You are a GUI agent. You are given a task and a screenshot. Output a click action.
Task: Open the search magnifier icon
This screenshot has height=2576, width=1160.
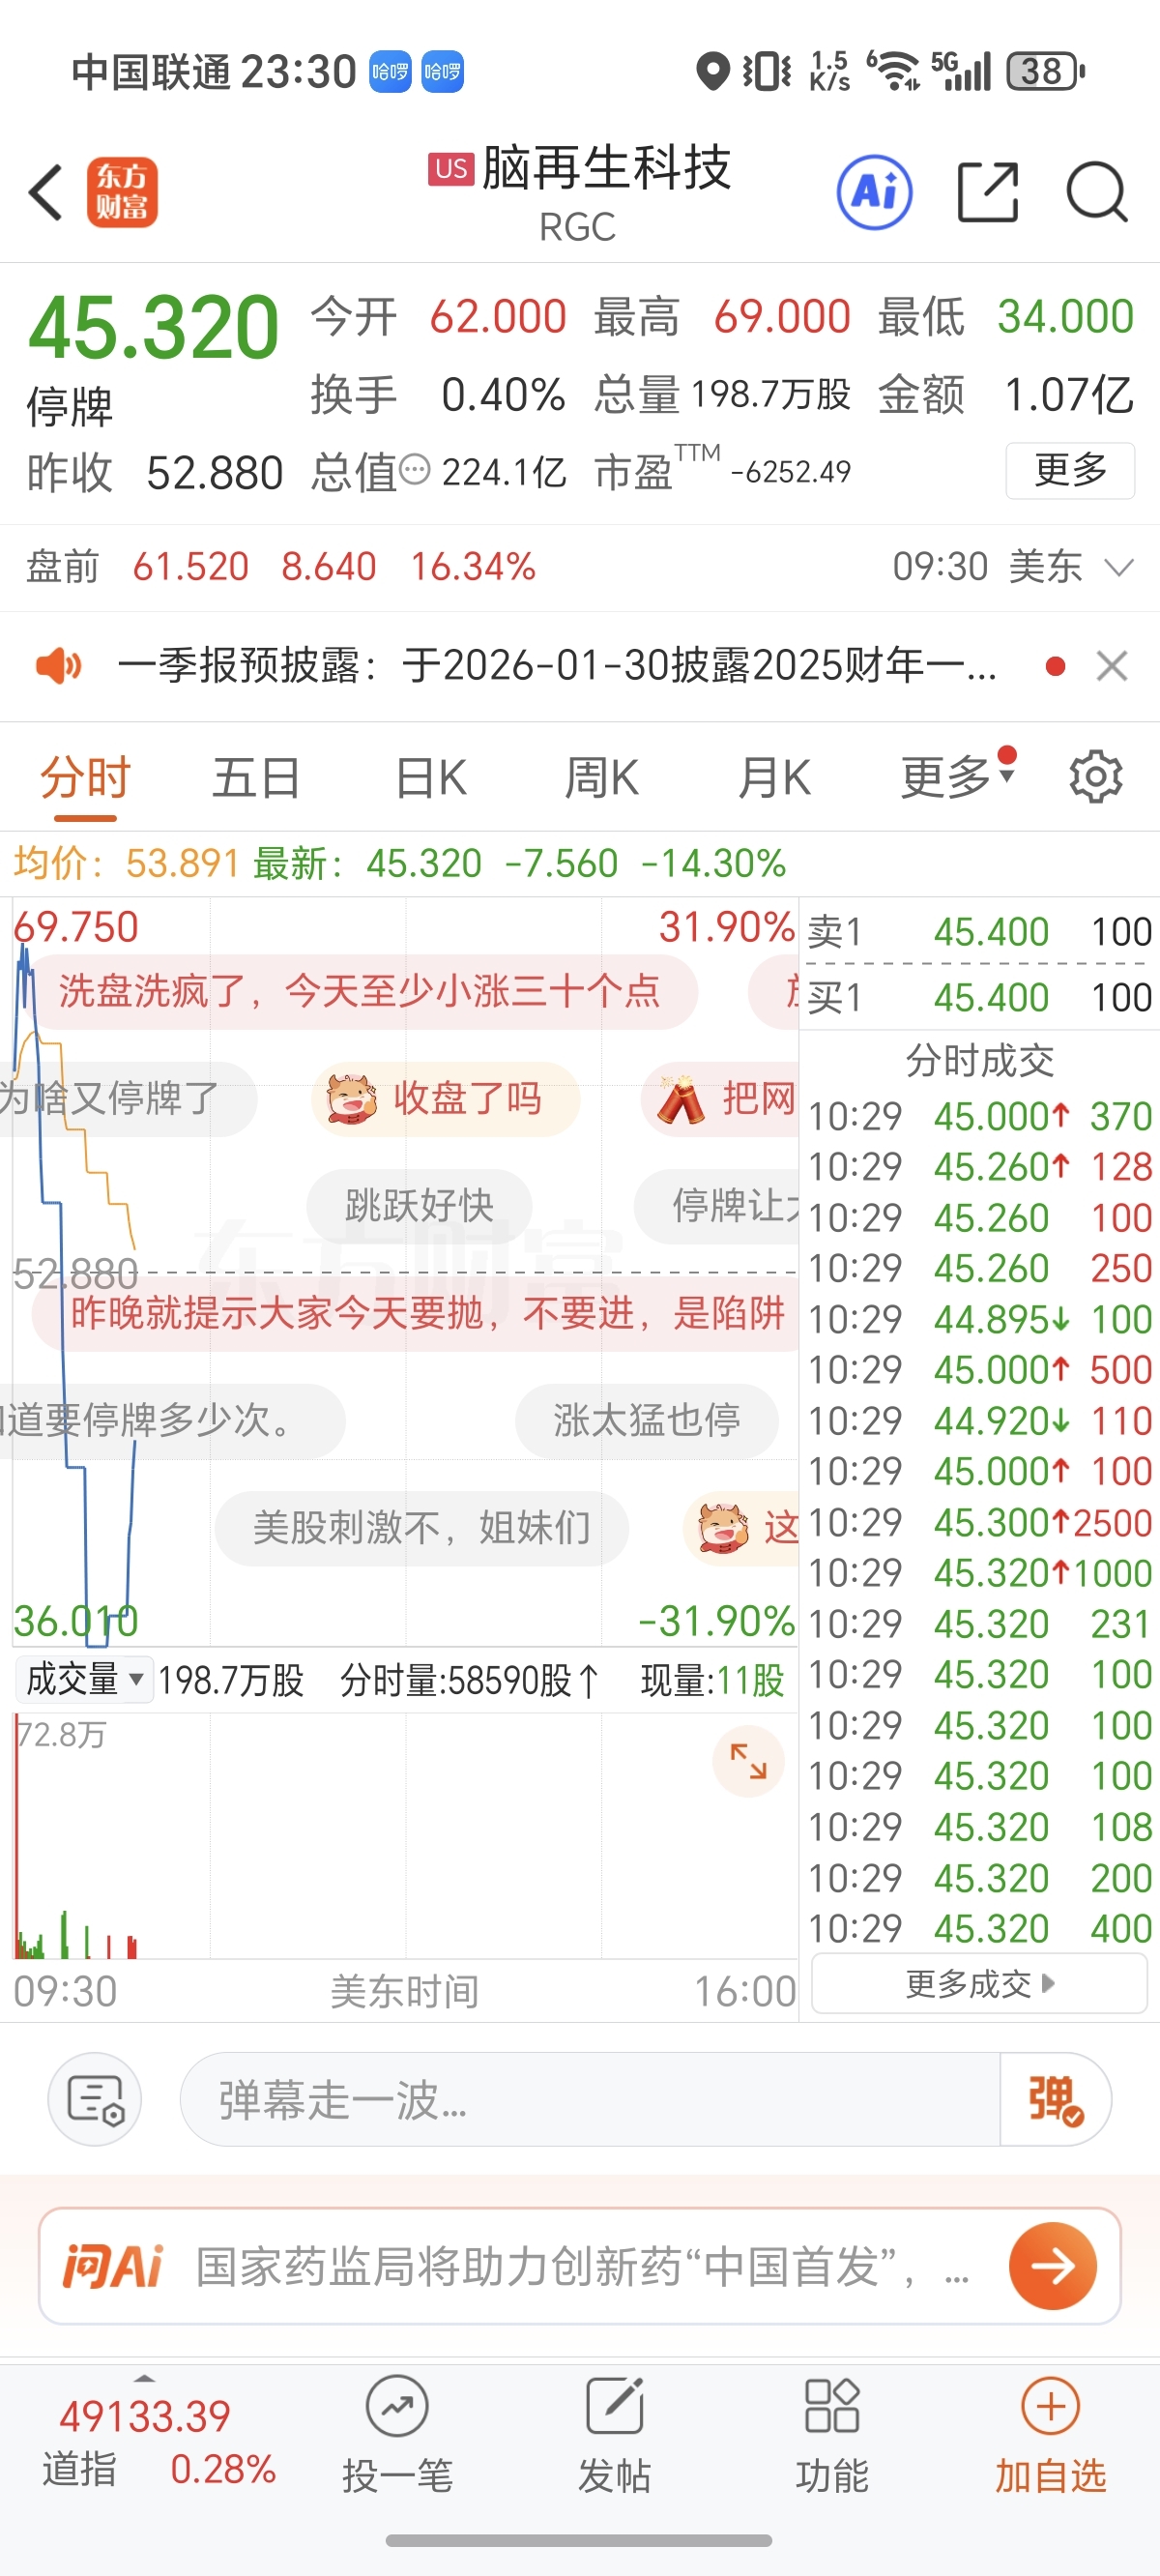(1097, 192)
